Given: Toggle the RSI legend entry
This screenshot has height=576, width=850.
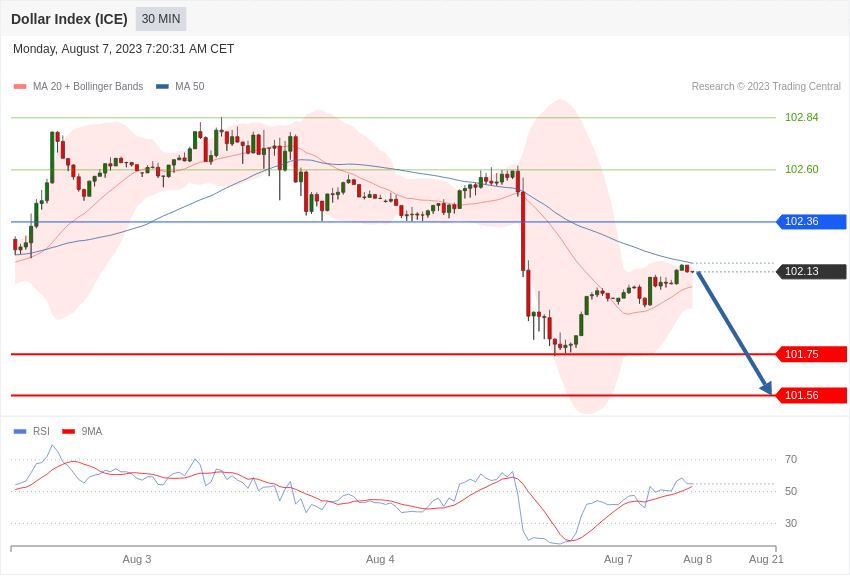Looking at the screenshot, I should tap(31, 431).
